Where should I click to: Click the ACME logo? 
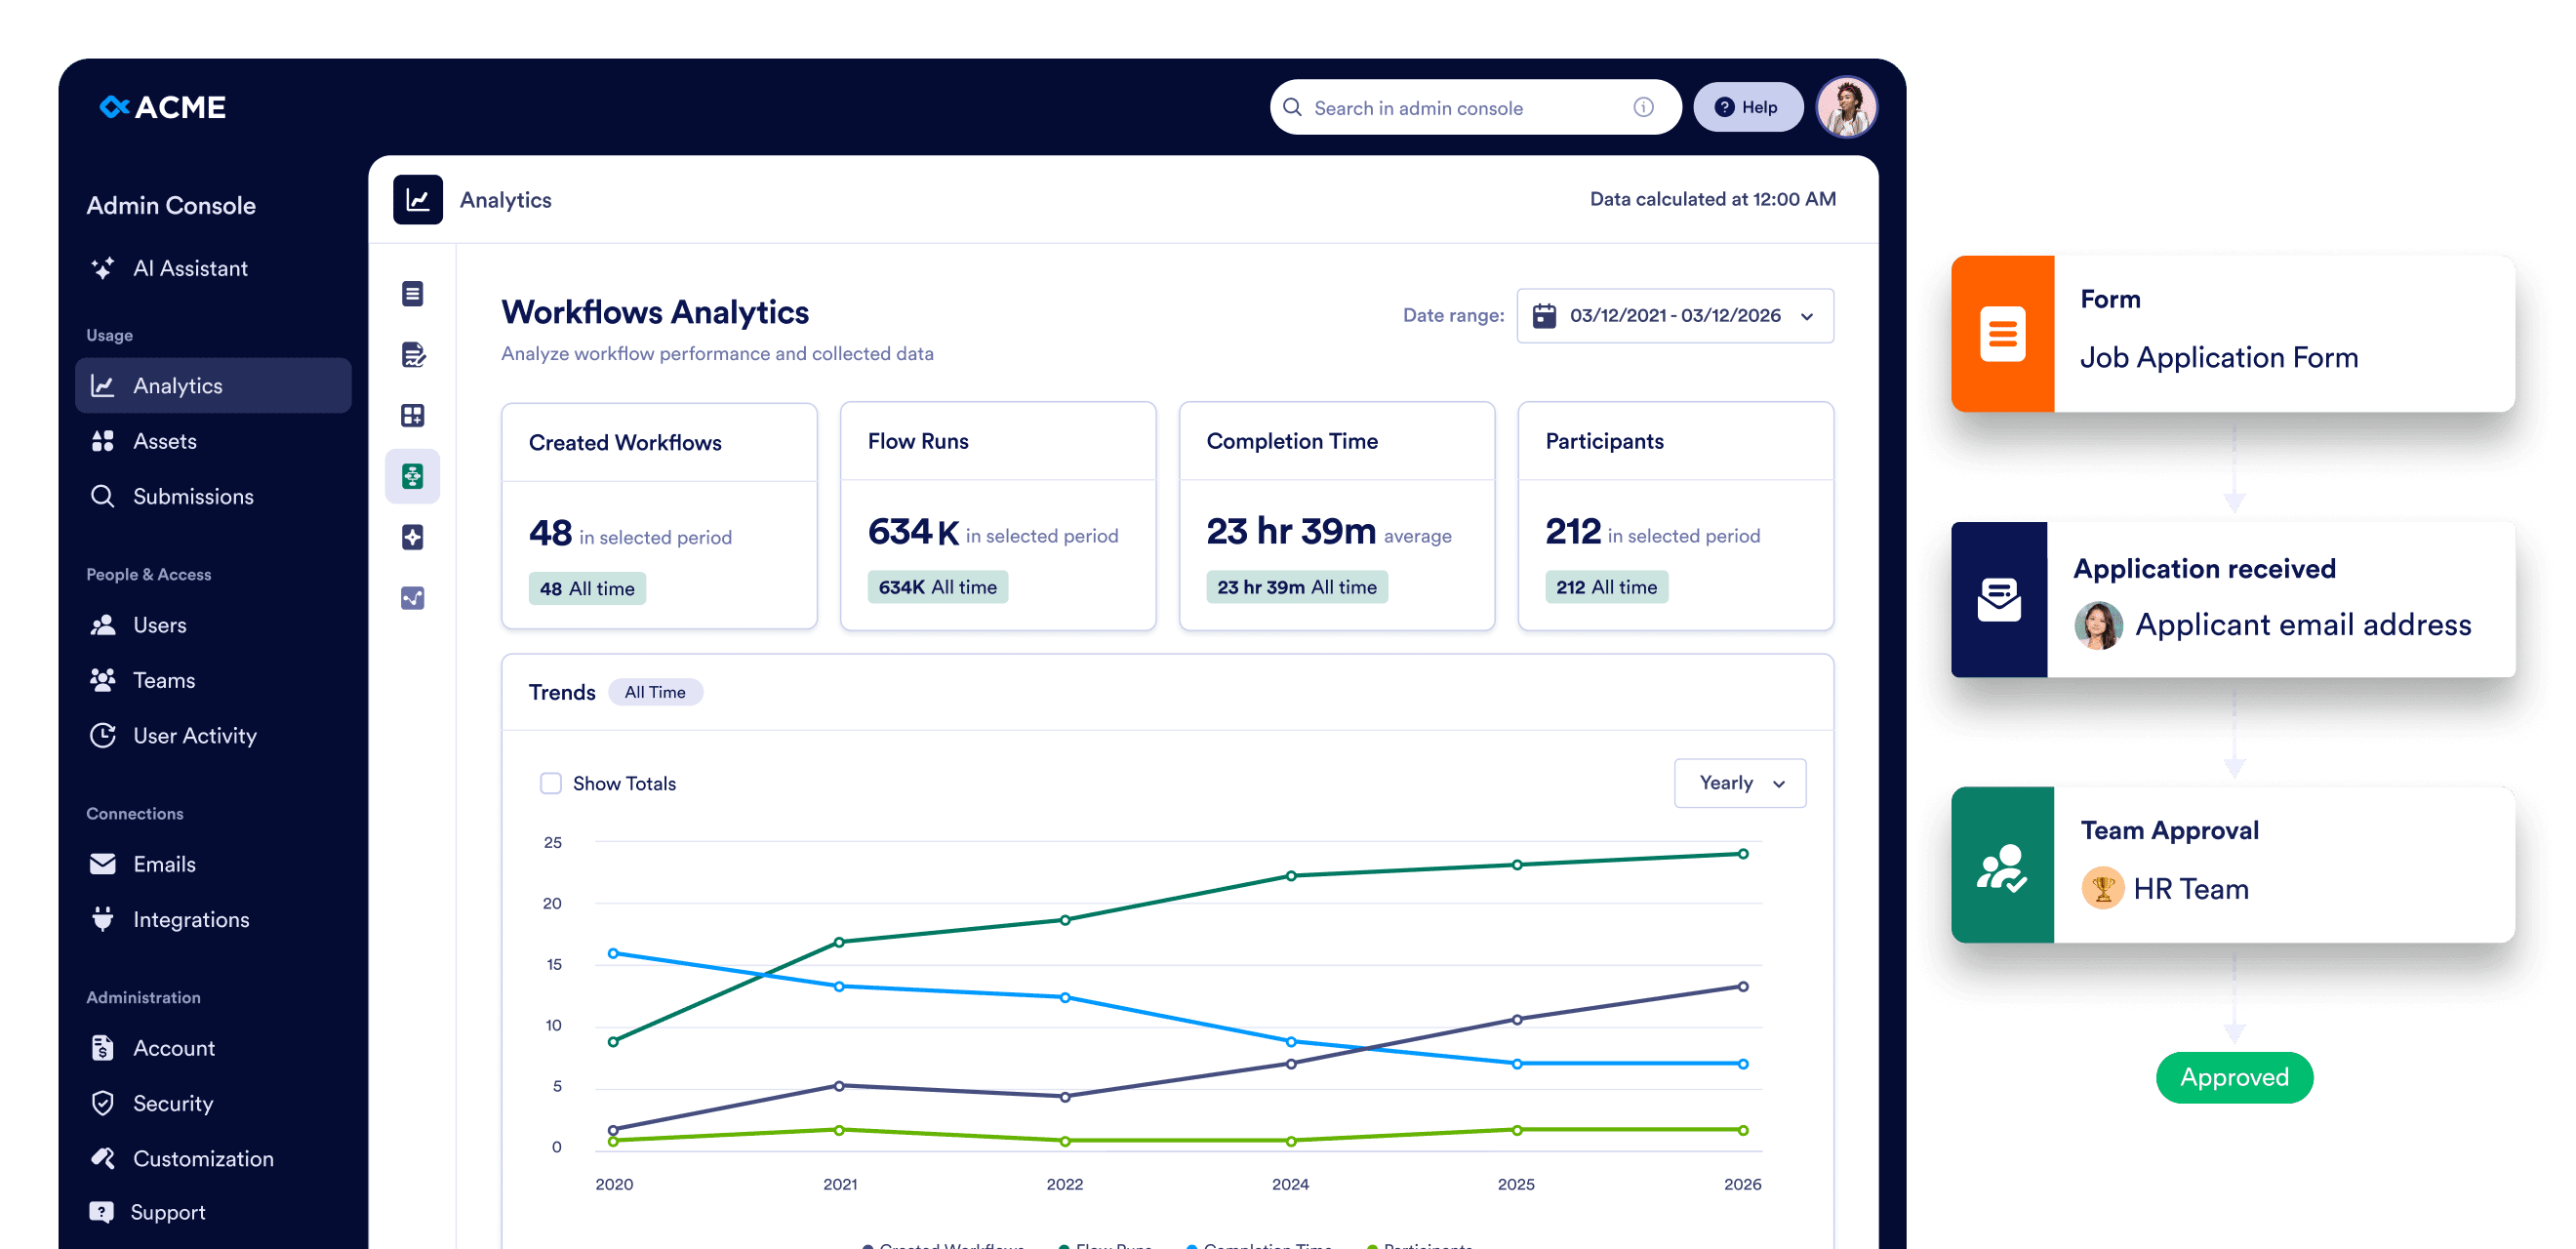point(163,107)
